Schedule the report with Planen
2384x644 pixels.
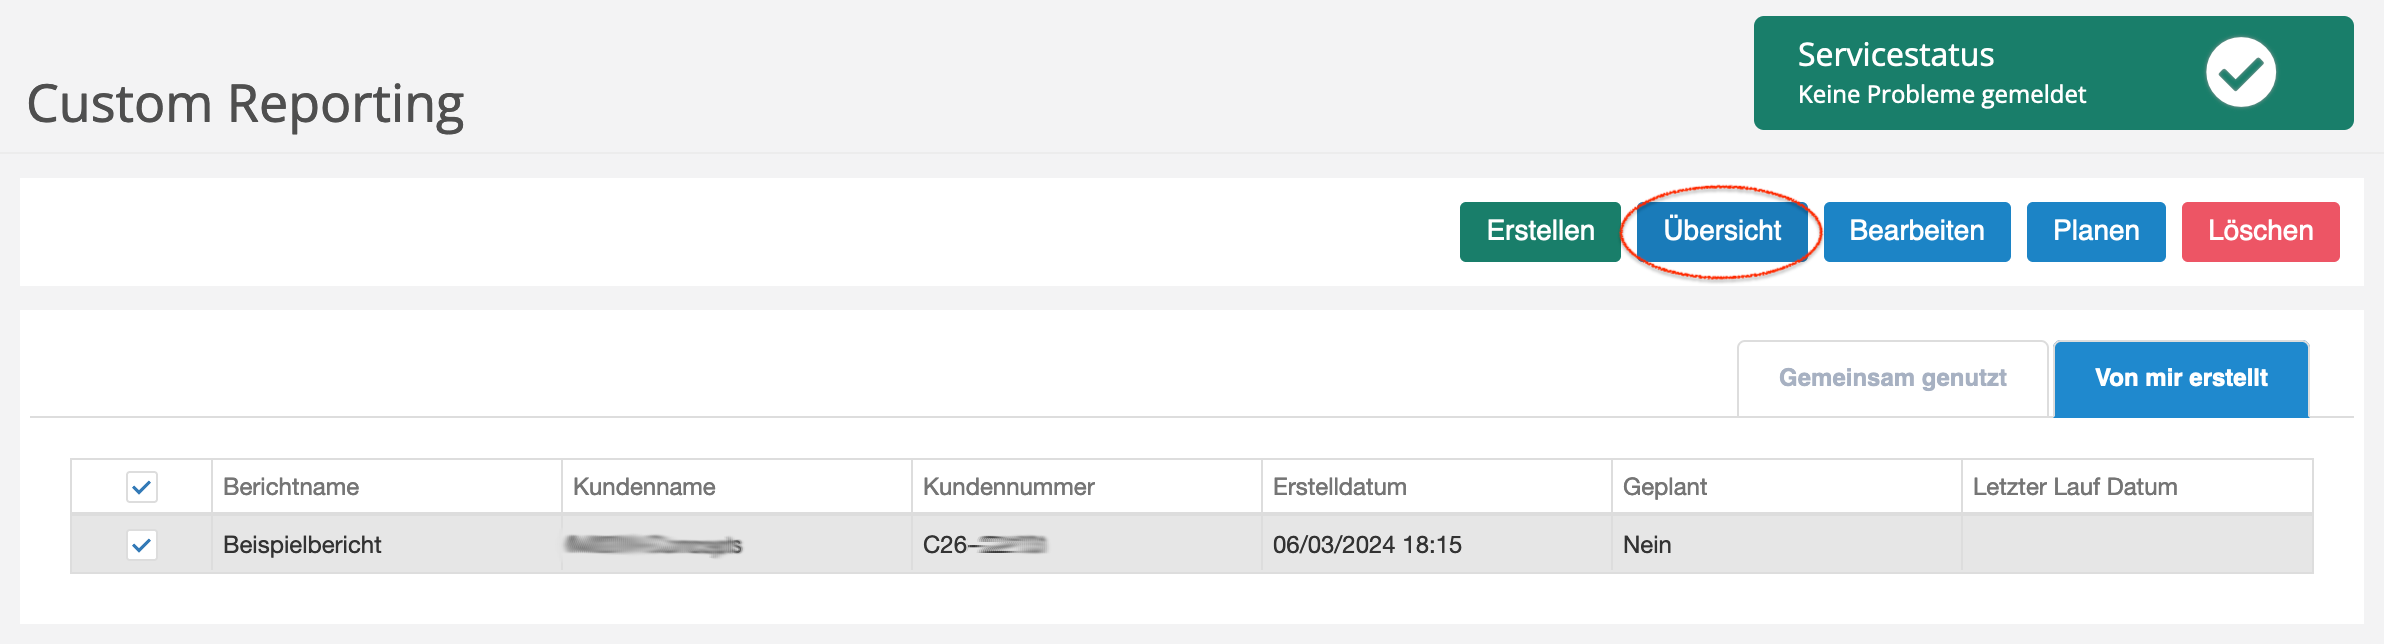tap(2095, 231)
